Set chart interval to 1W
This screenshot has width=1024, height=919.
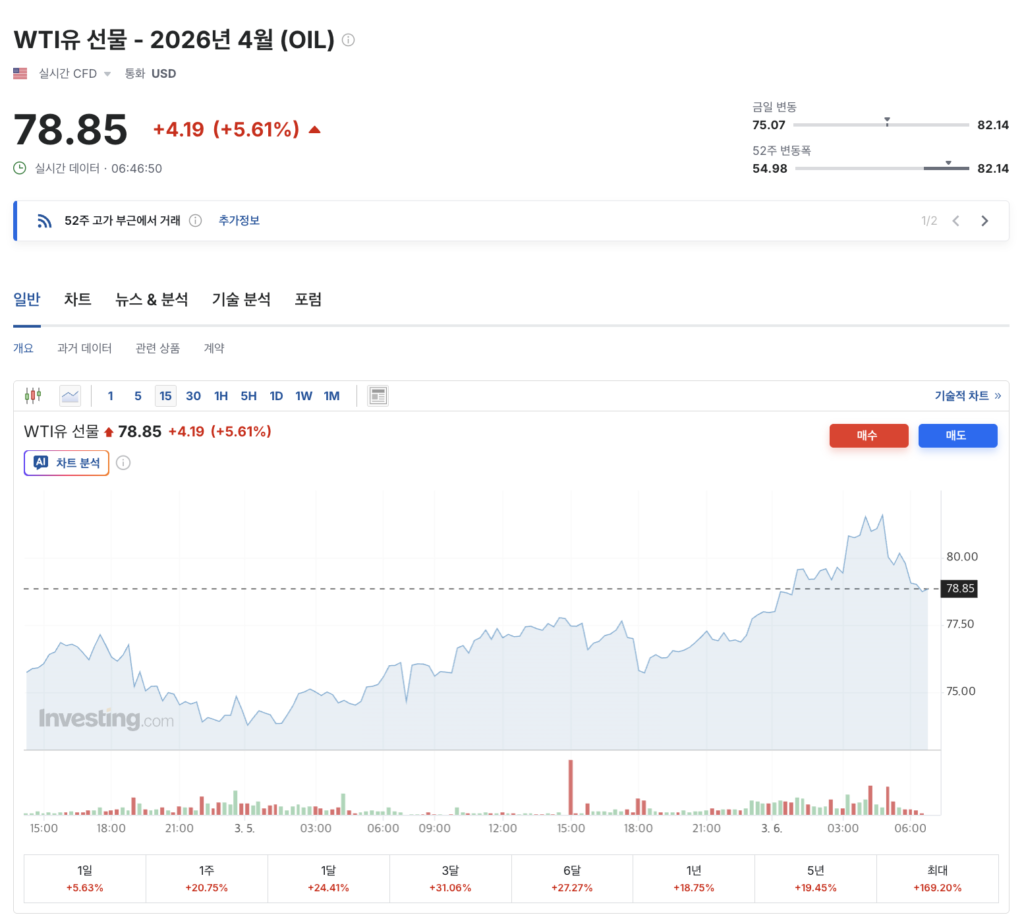(x=304, y=396)
